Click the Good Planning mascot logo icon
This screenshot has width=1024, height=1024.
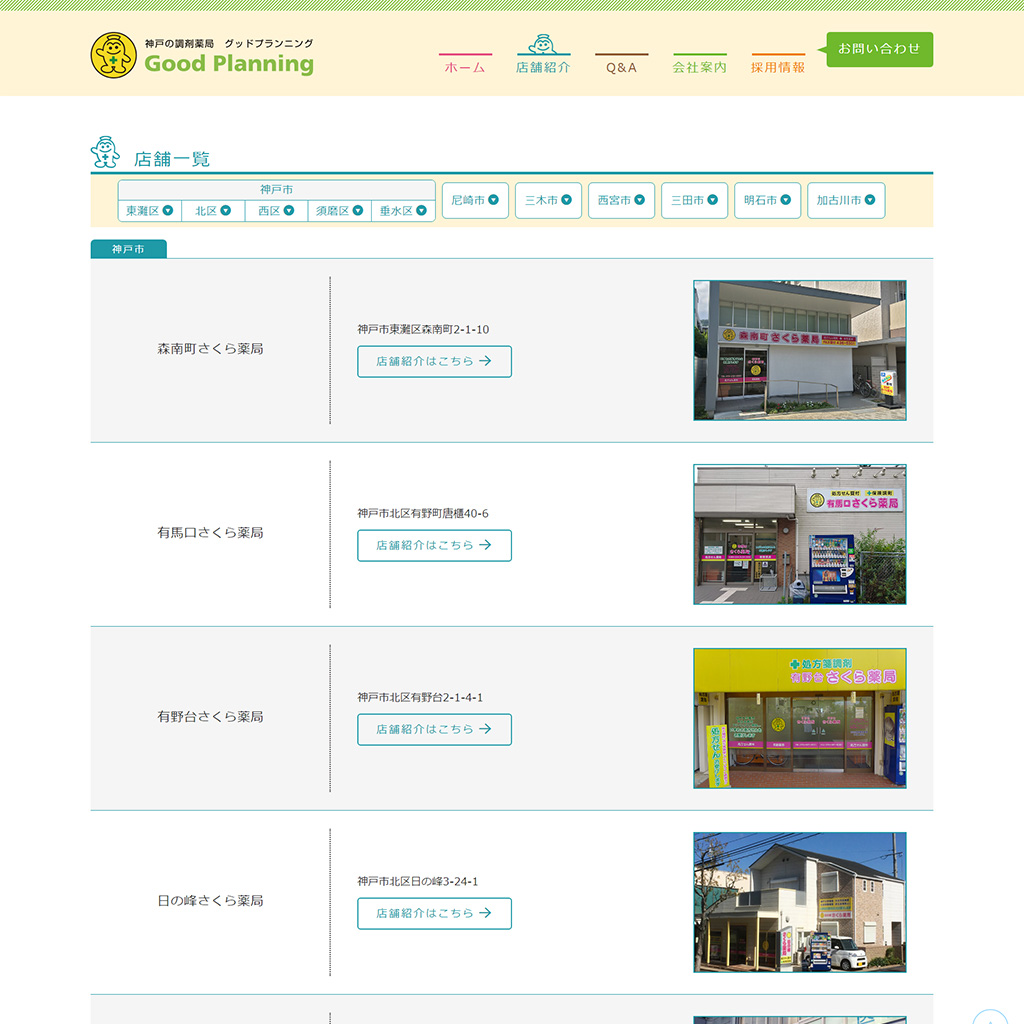tap(114, 56)
